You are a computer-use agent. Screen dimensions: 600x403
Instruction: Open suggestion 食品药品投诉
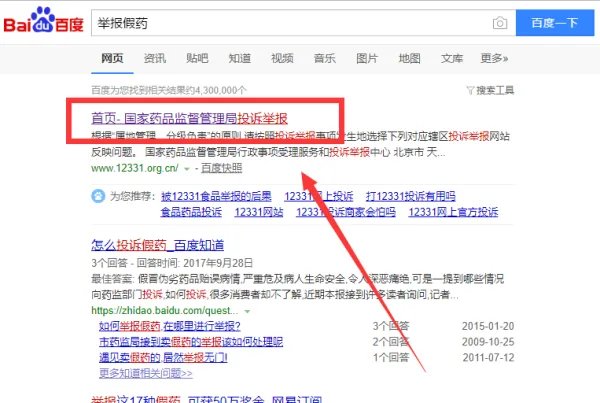pyautogui.click(x=191, y=212)
